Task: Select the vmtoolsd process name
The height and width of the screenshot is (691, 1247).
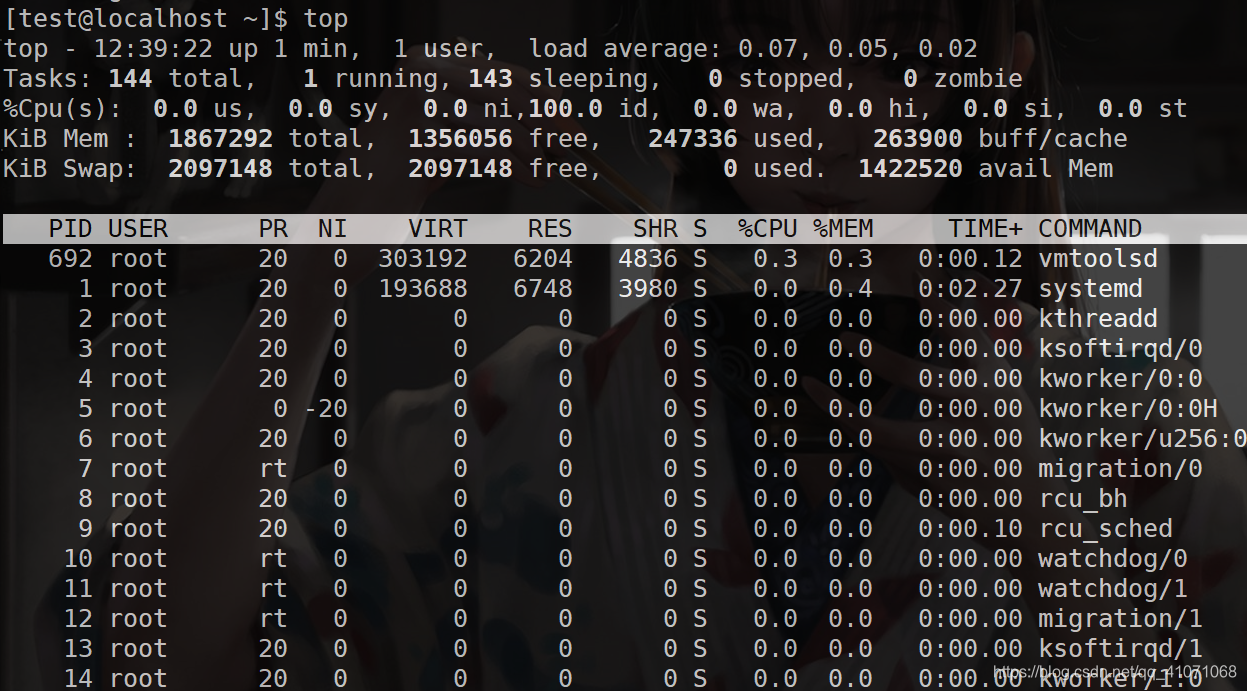Action: pyautogui.click(x=1098, y=259)
